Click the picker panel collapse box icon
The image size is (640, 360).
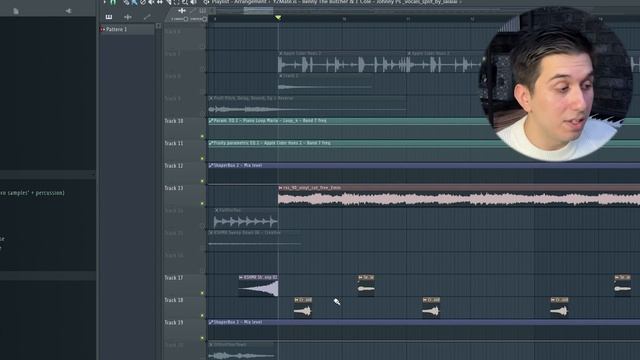[x=158, y=26]
